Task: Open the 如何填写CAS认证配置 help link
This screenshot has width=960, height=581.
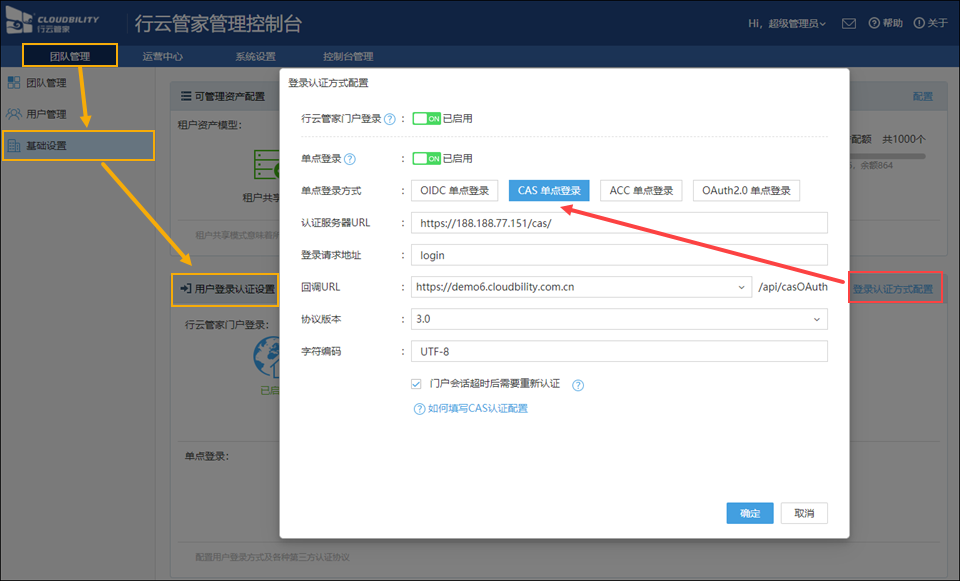Action: (x=471, y=408)
